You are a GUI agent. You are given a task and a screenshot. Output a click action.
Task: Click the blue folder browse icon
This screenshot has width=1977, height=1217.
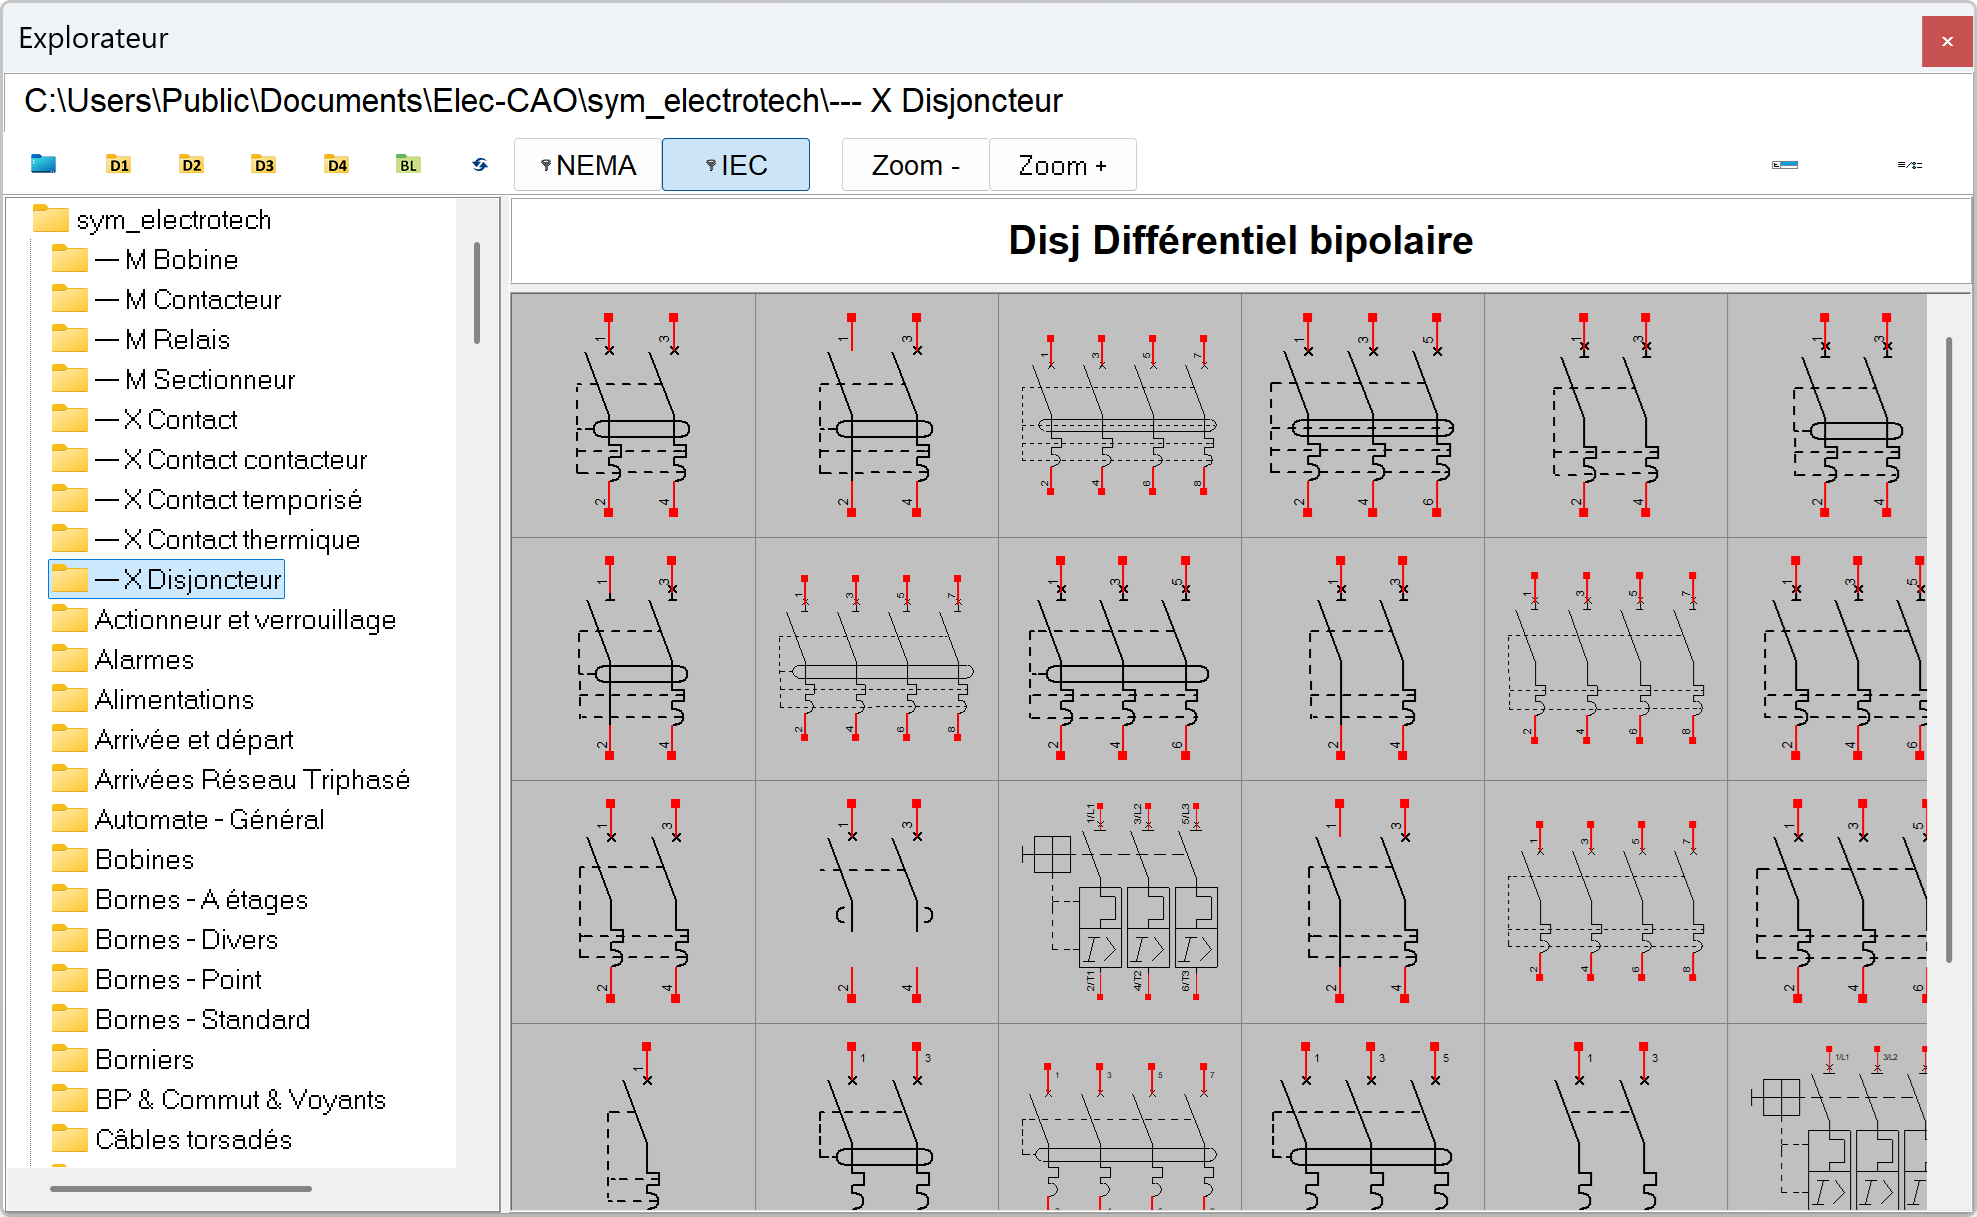coord(43,165)
